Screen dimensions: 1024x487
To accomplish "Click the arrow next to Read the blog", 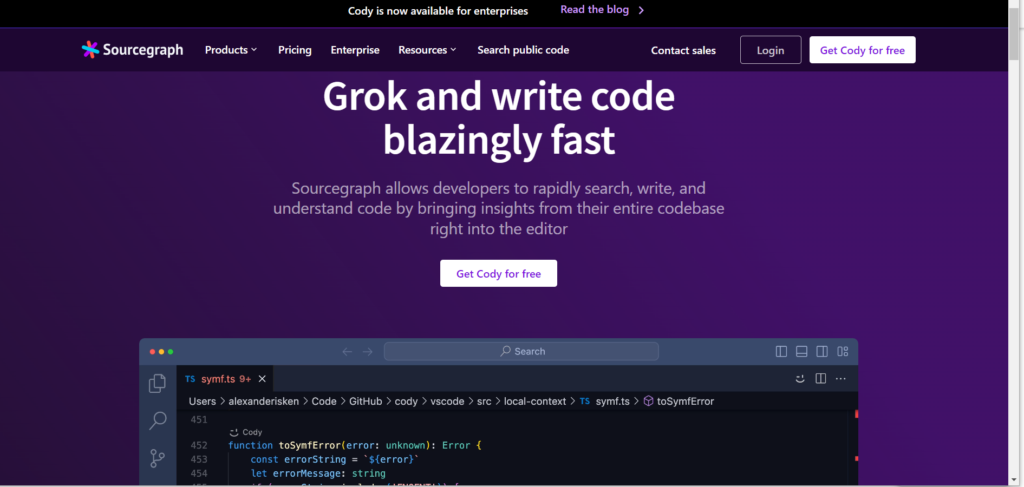I will (x=641, y=10).
